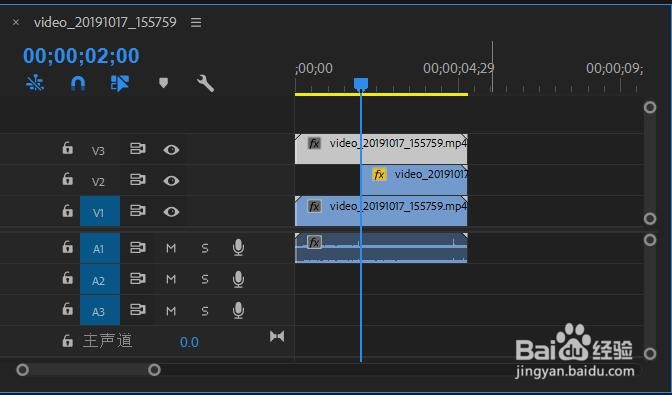Viewport: 672px width, 395px height.
Task: Toggle lock on audio track A2
Action: pyautogui.click(x=67, y=278)
